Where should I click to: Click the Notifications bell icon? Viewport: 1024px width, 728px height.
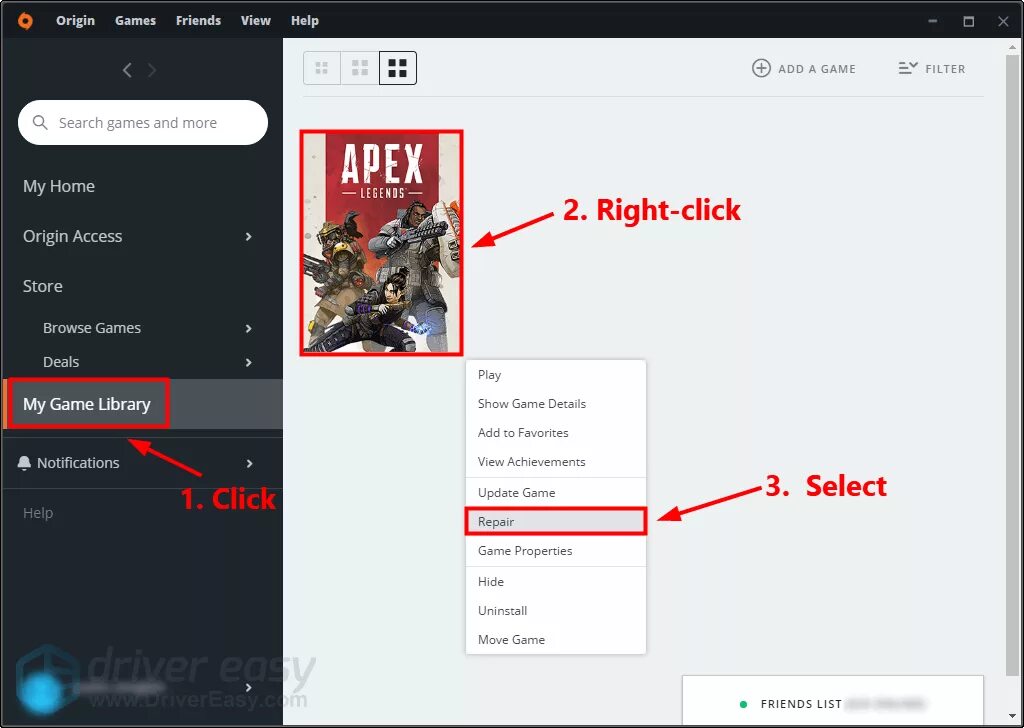click(x=24, y=463)
